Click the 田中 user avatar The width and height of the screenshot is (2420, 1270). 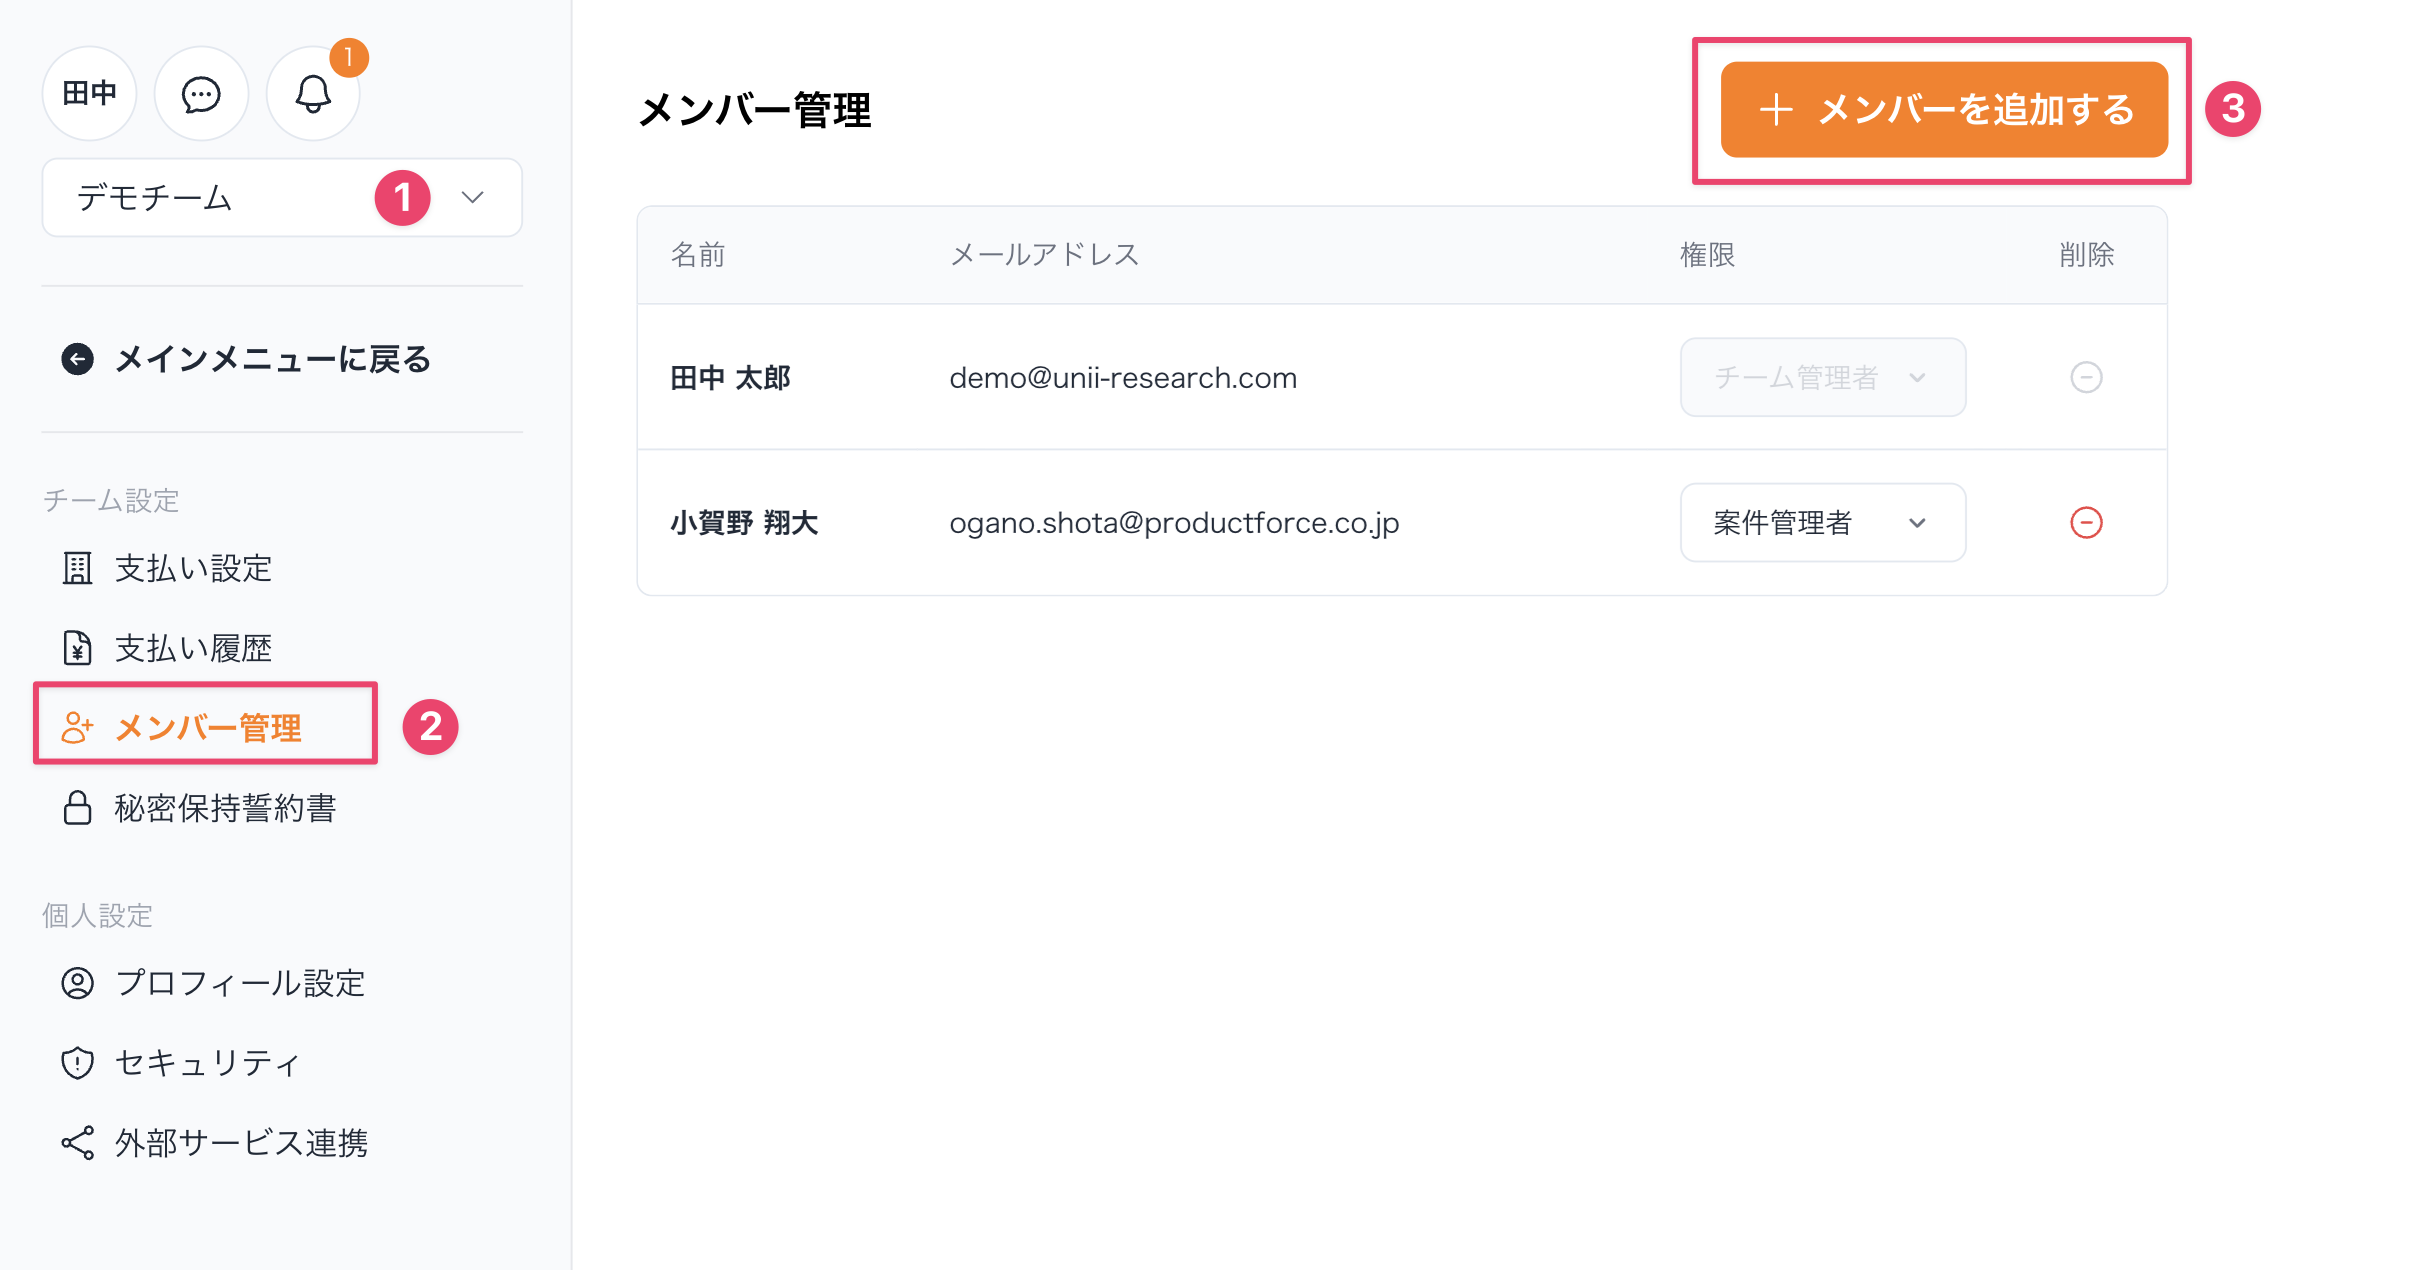90,94
